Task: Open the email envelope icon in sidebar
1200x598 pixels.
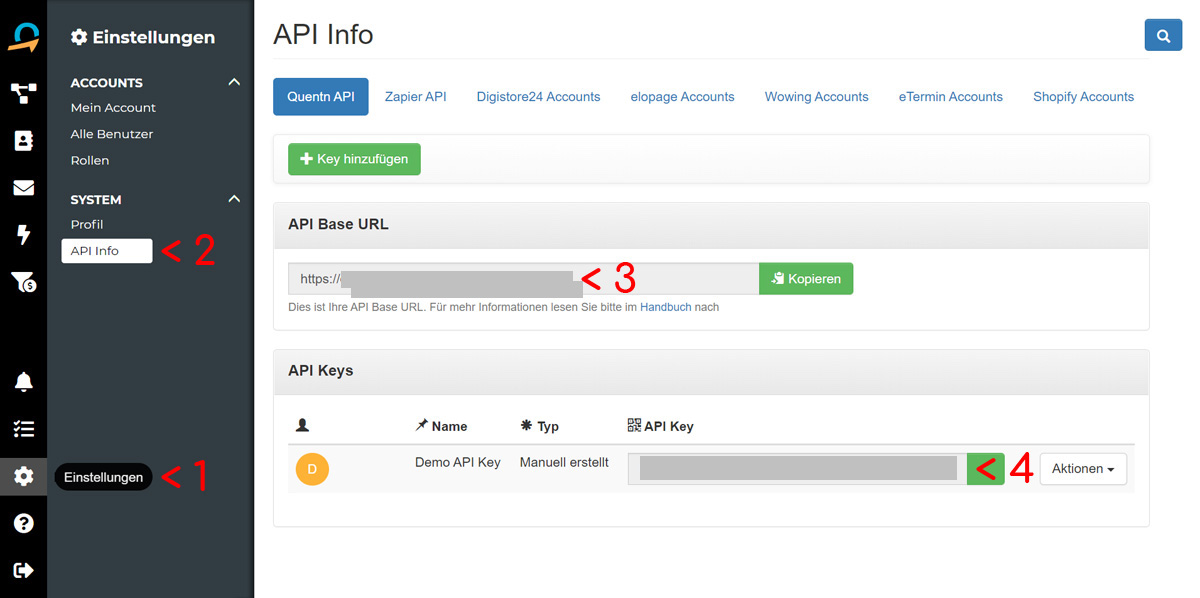Action: (x=22, y=188)
